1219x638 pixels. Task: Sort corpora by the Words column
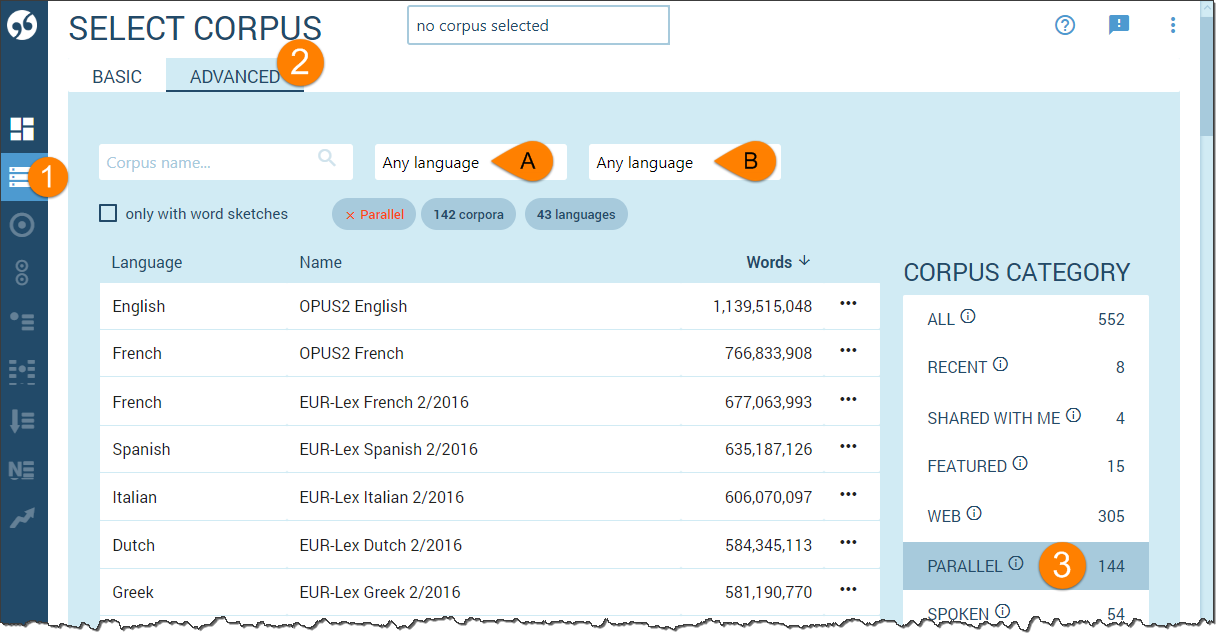click(771, 261)
